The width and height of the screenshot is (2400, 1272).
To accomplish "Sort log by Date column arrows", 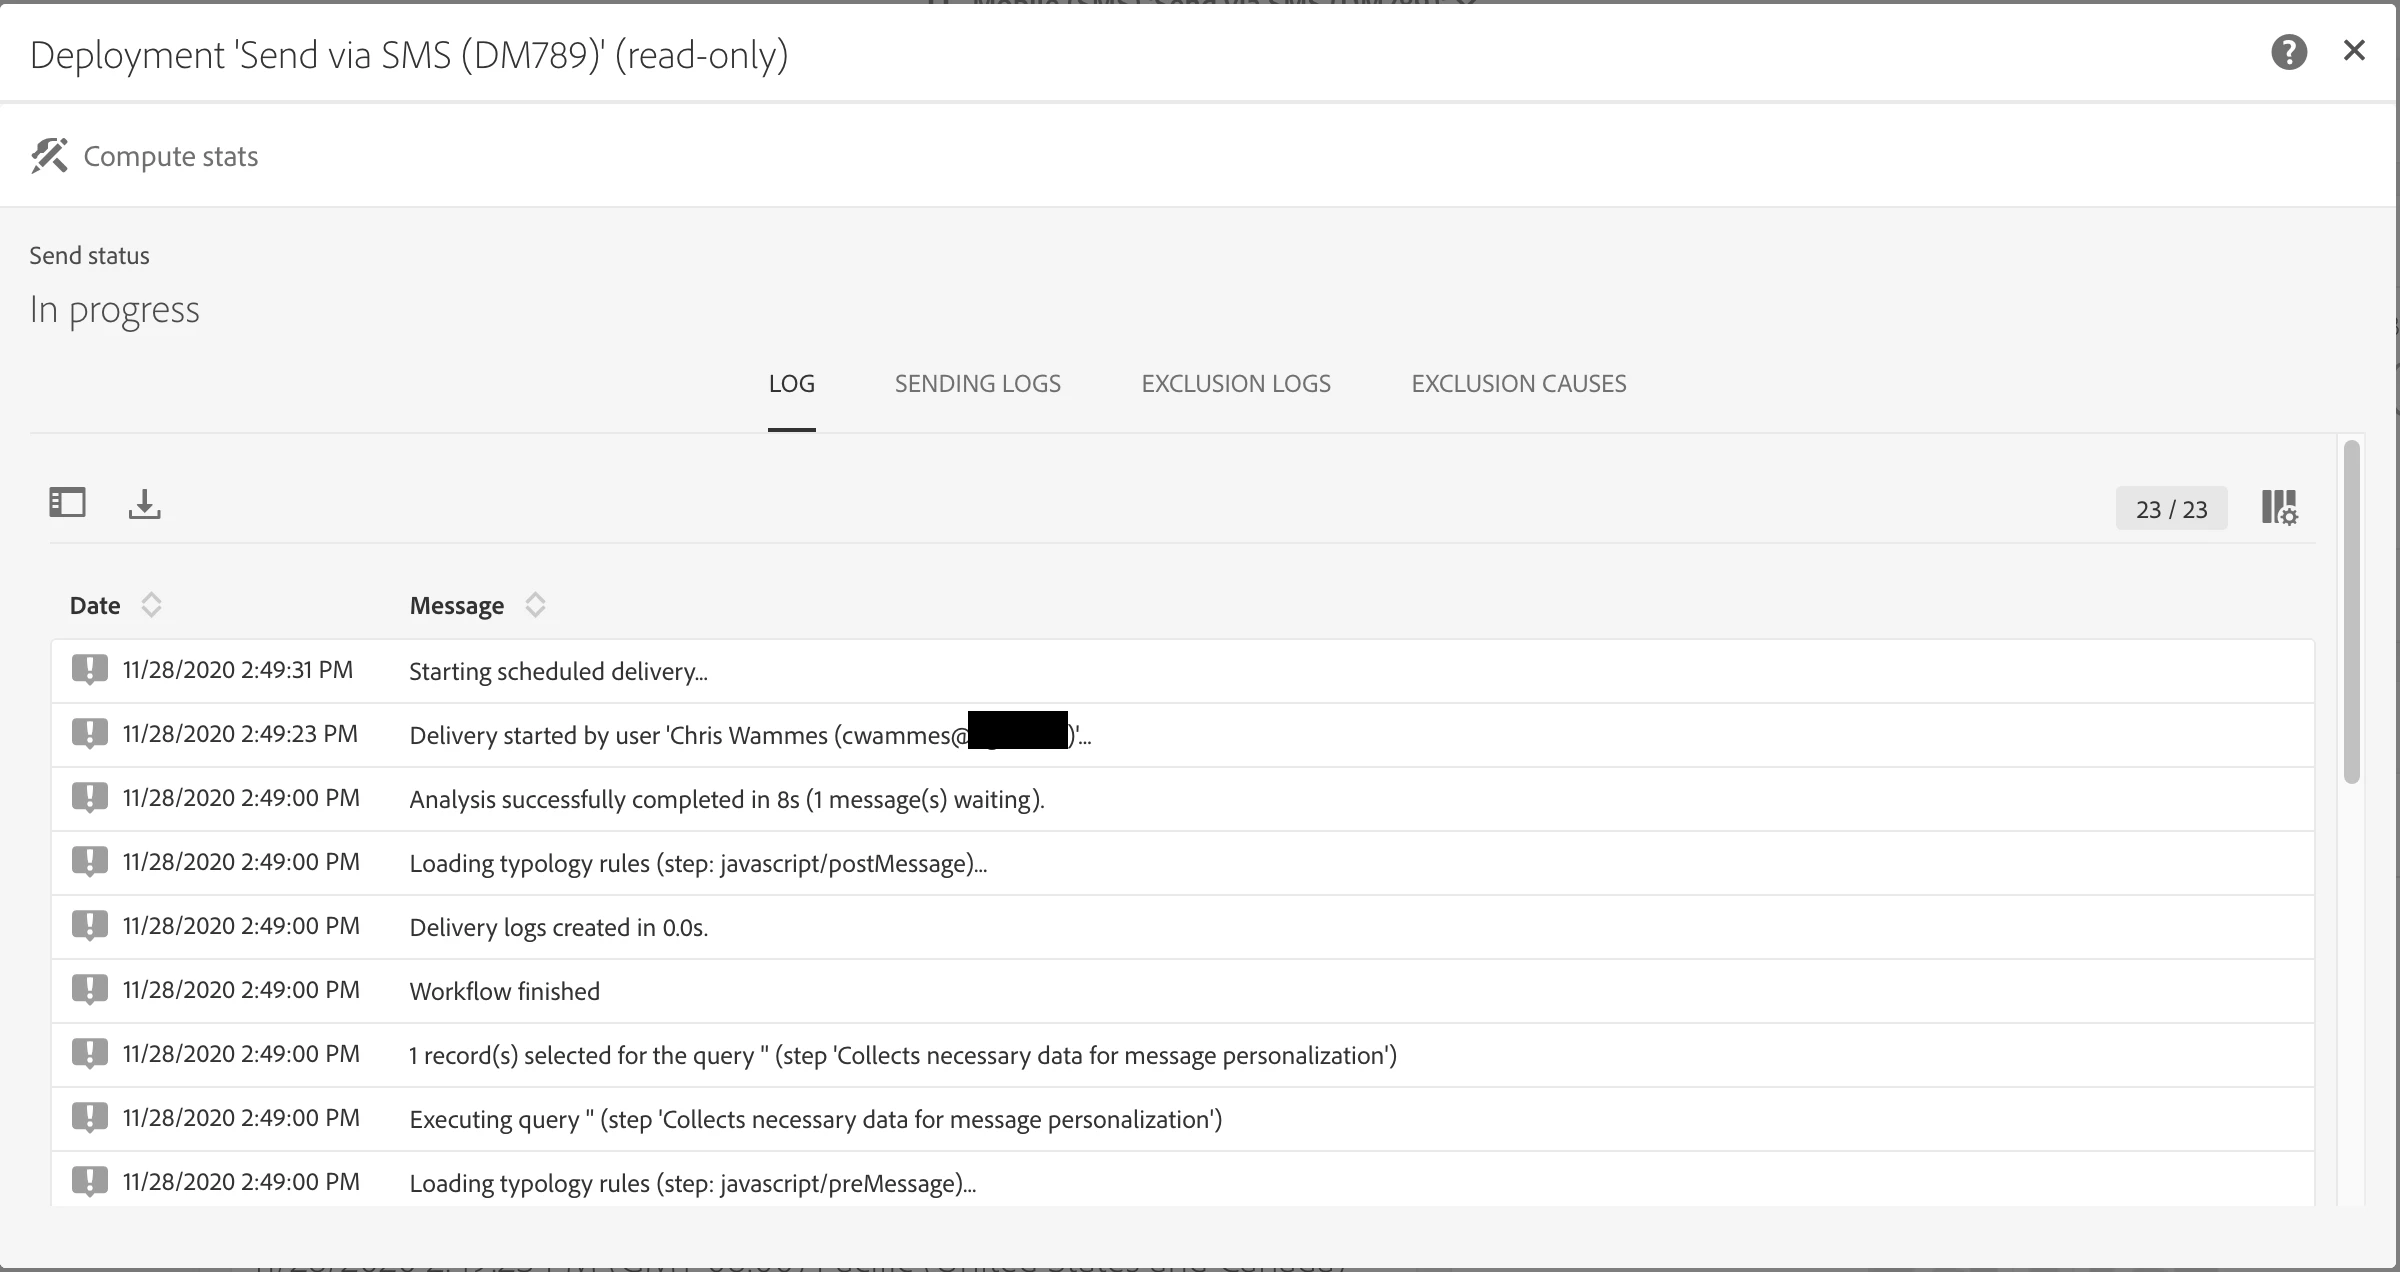I will click(x=151, y=604).
